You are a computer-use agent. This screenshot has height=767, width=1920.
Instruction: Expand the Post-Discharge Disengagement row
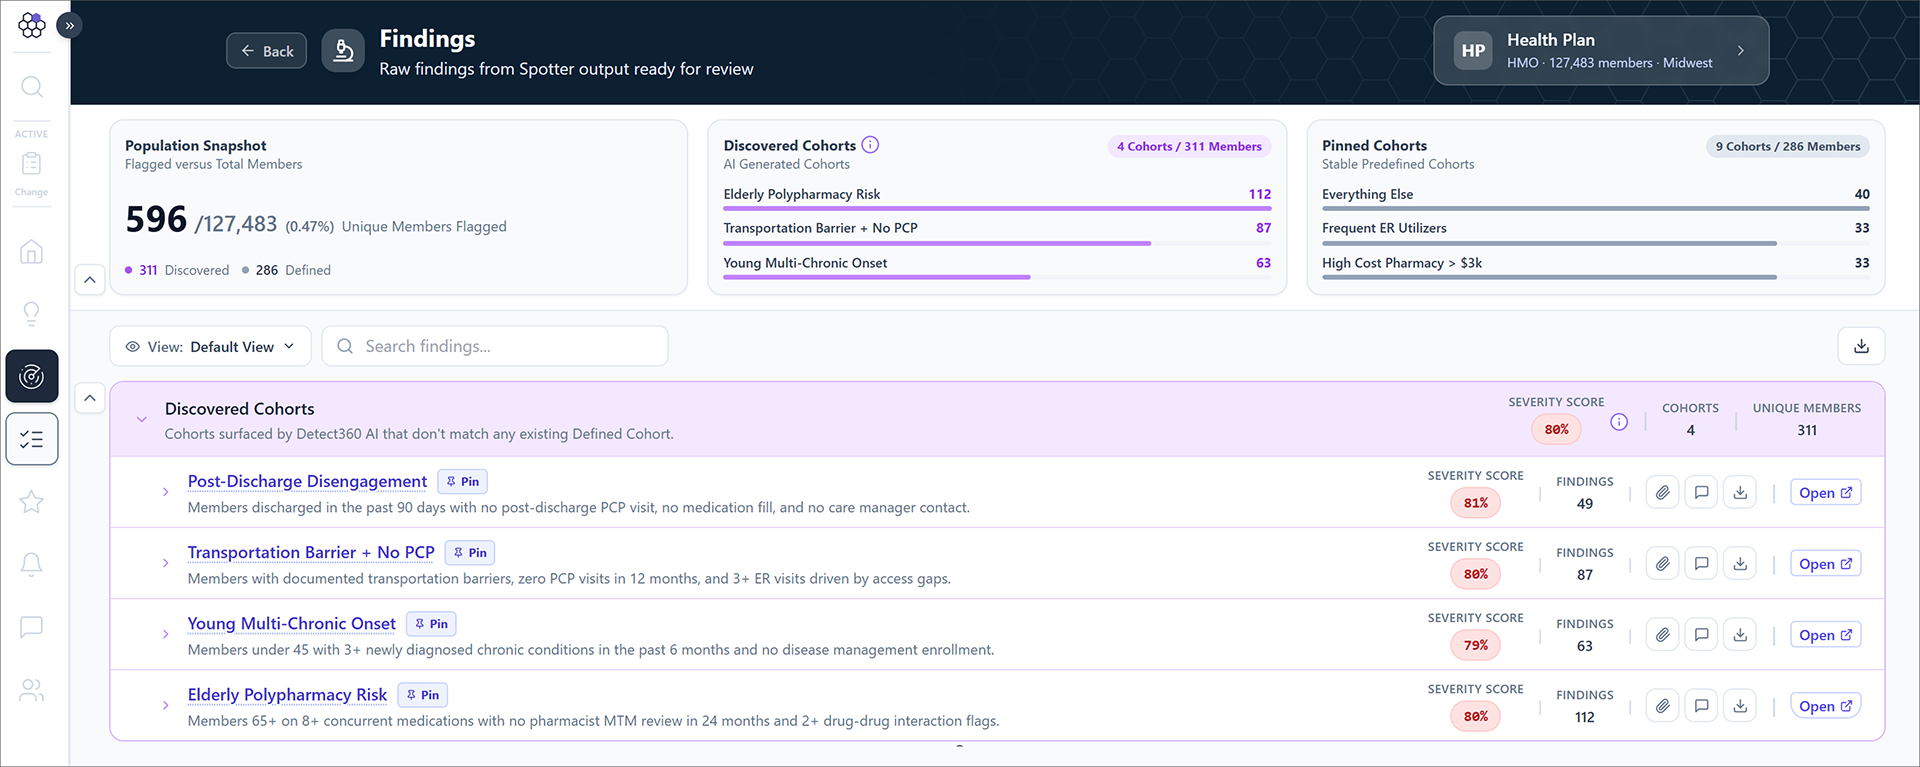(166, 492)
